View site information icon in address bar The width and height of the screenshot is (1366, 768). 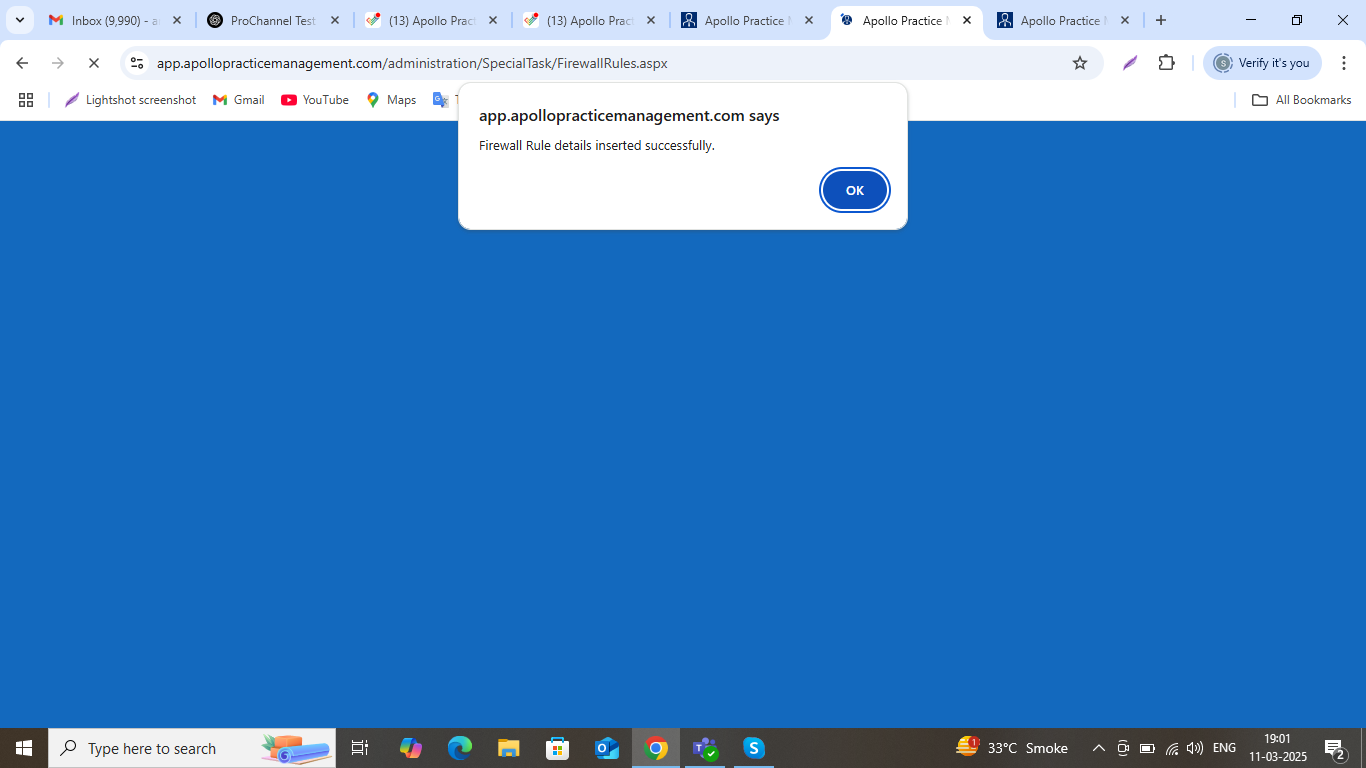tap(137, 63)
